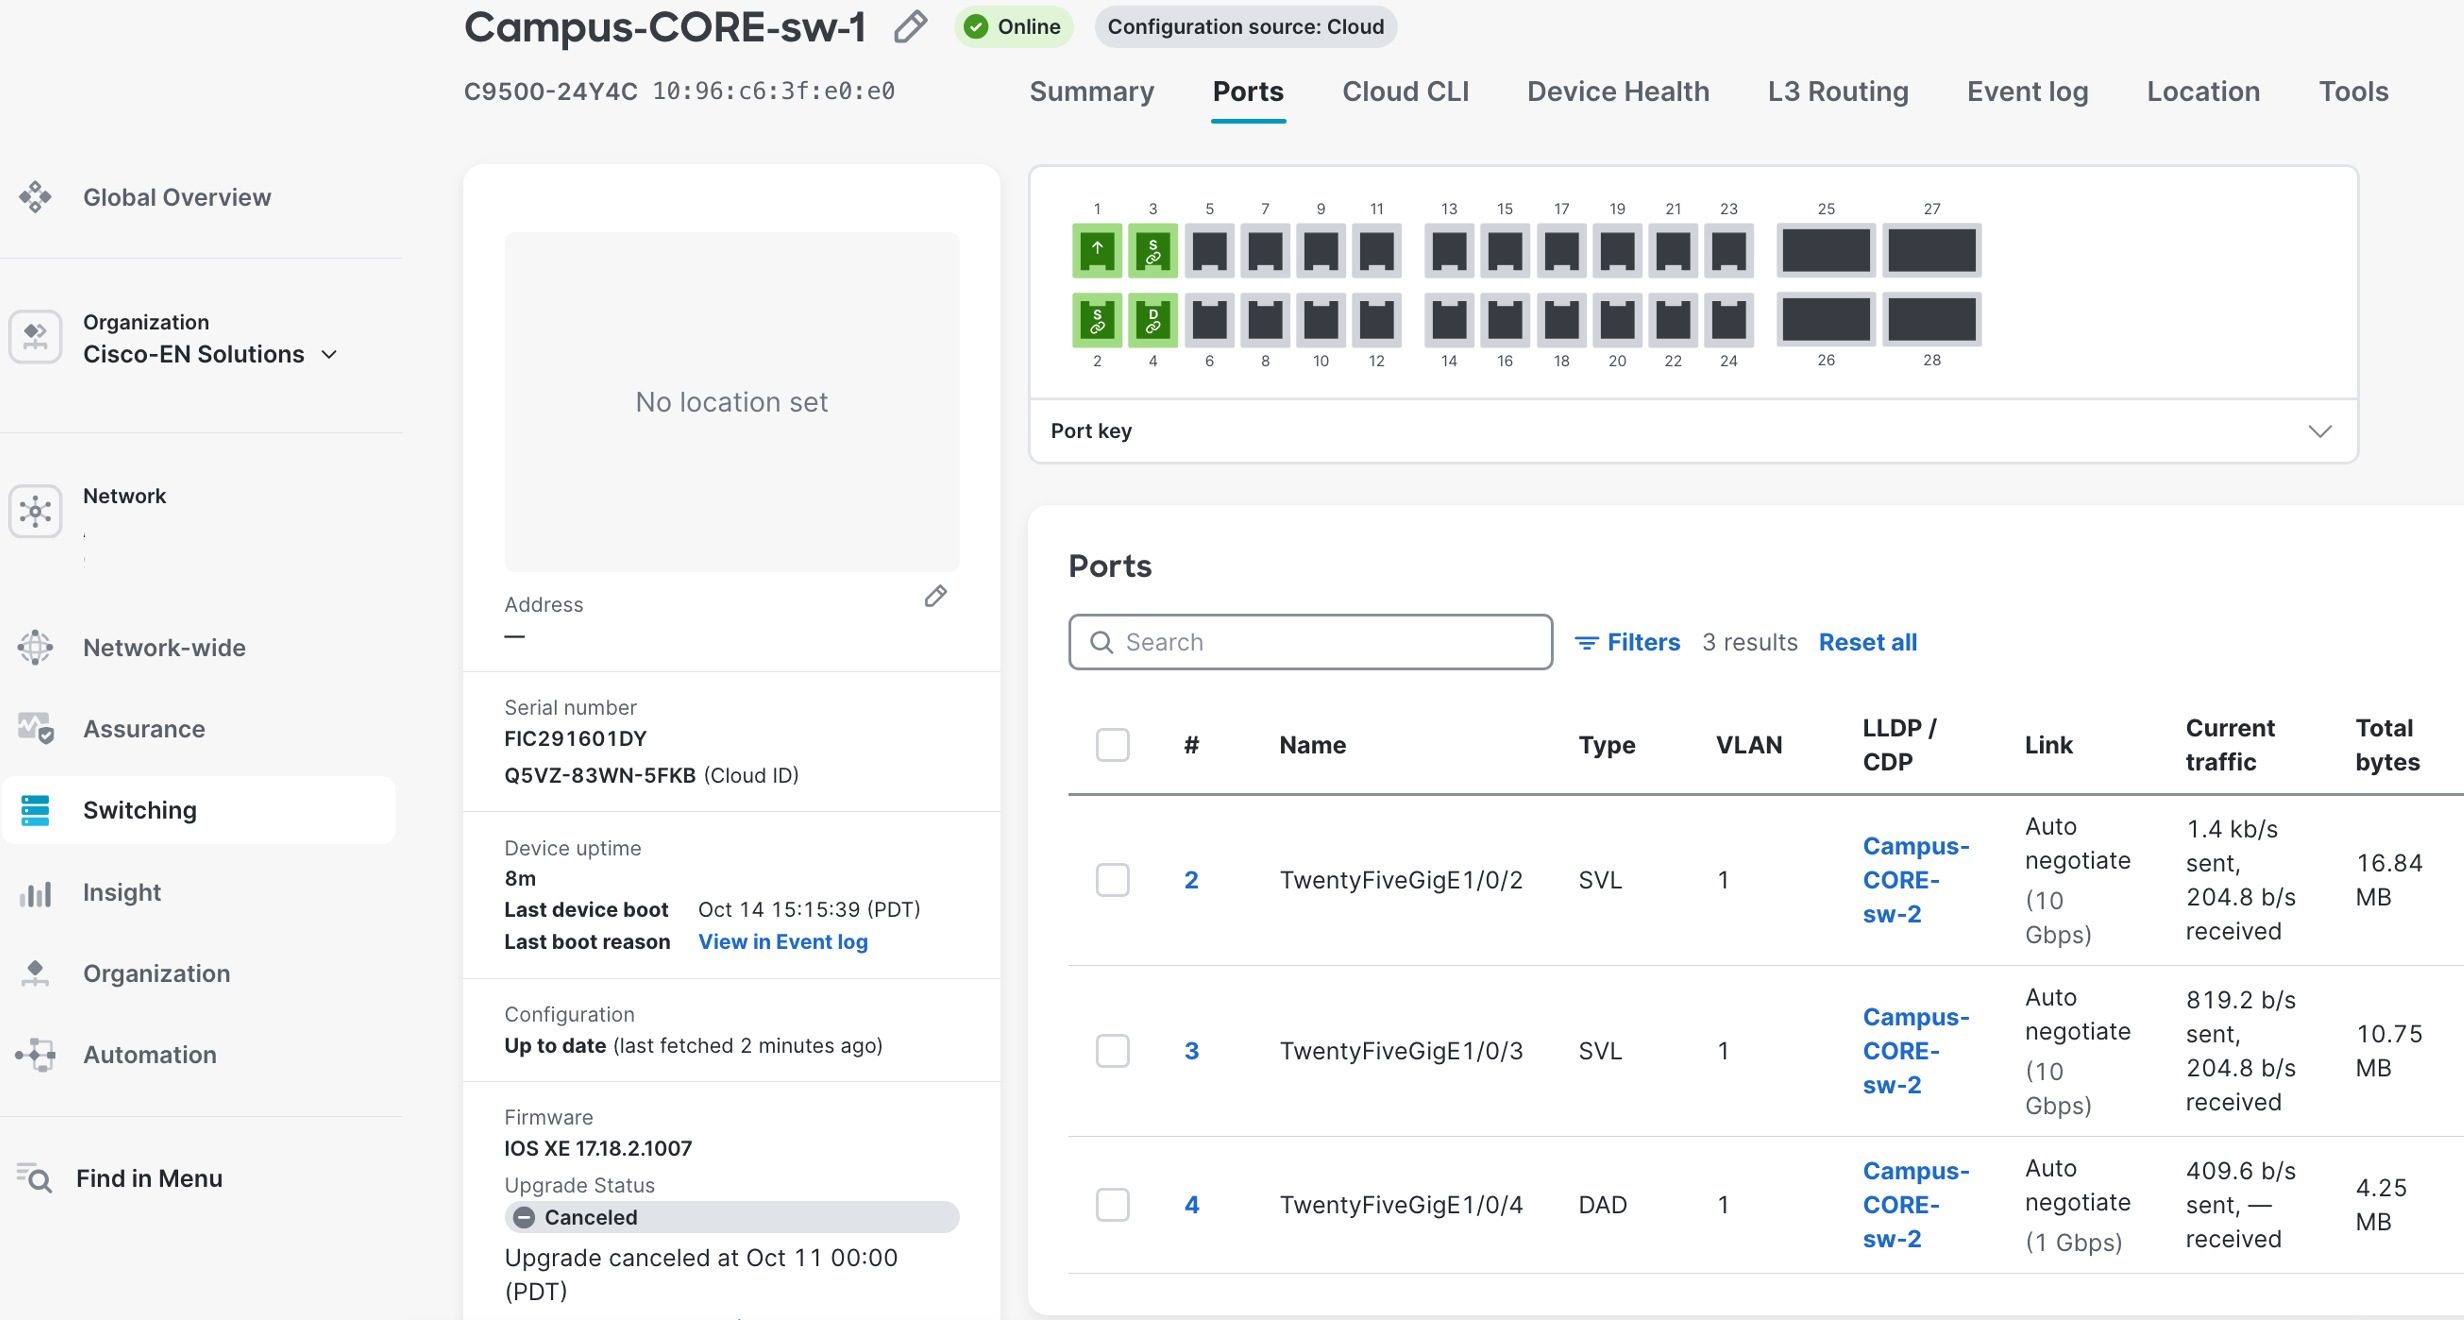Expand the Port key panel chevron
Screen dimensions: 2464x1320
(x=2319, y=431)
